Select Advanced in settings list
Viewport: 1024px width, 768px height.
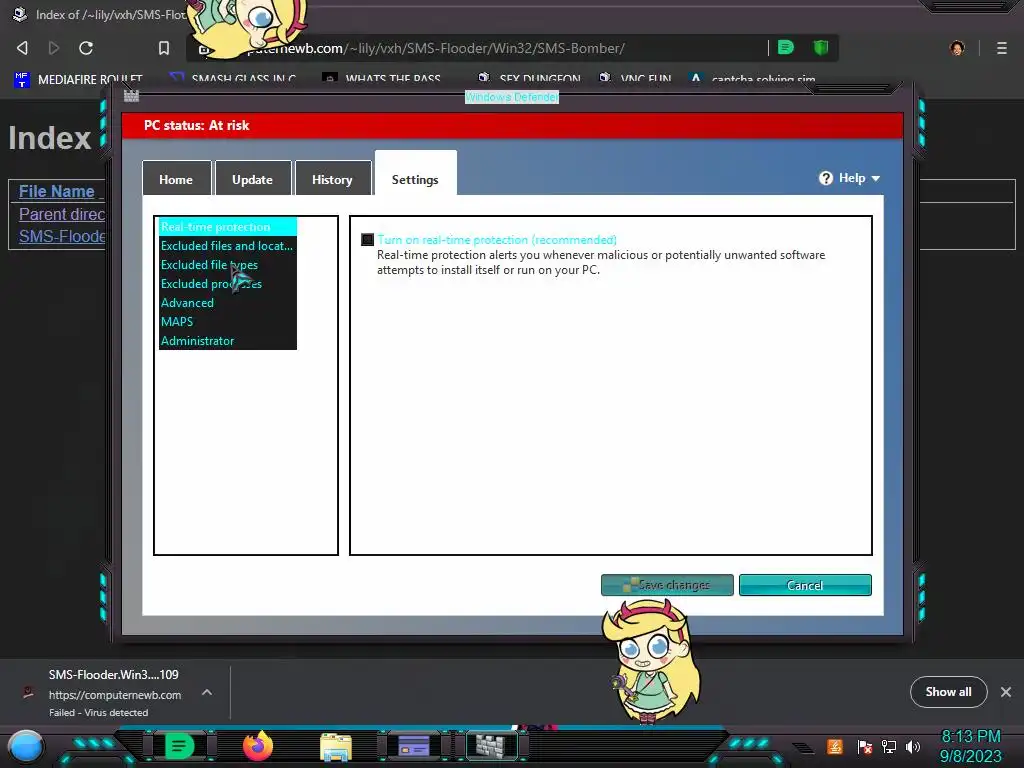228,302
